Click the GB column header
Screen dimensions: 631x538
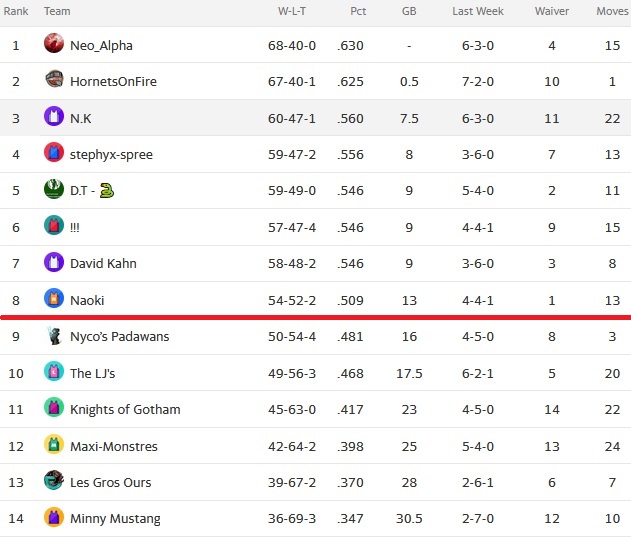click(x=409, y=11)
